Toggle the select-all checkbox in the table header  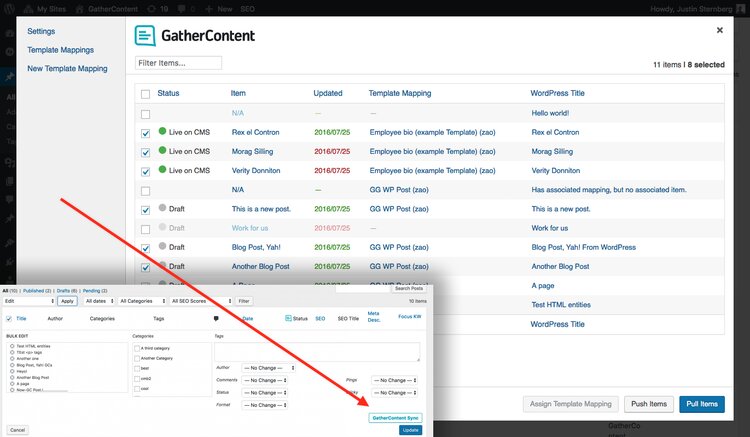[x=145, y=94]
